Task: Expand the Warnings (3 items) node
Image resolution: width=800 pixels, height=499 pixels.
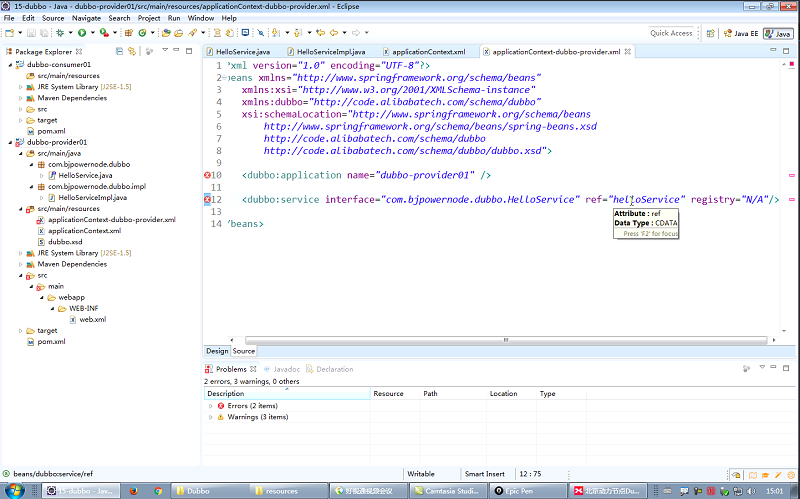Action: coord(210,417)
